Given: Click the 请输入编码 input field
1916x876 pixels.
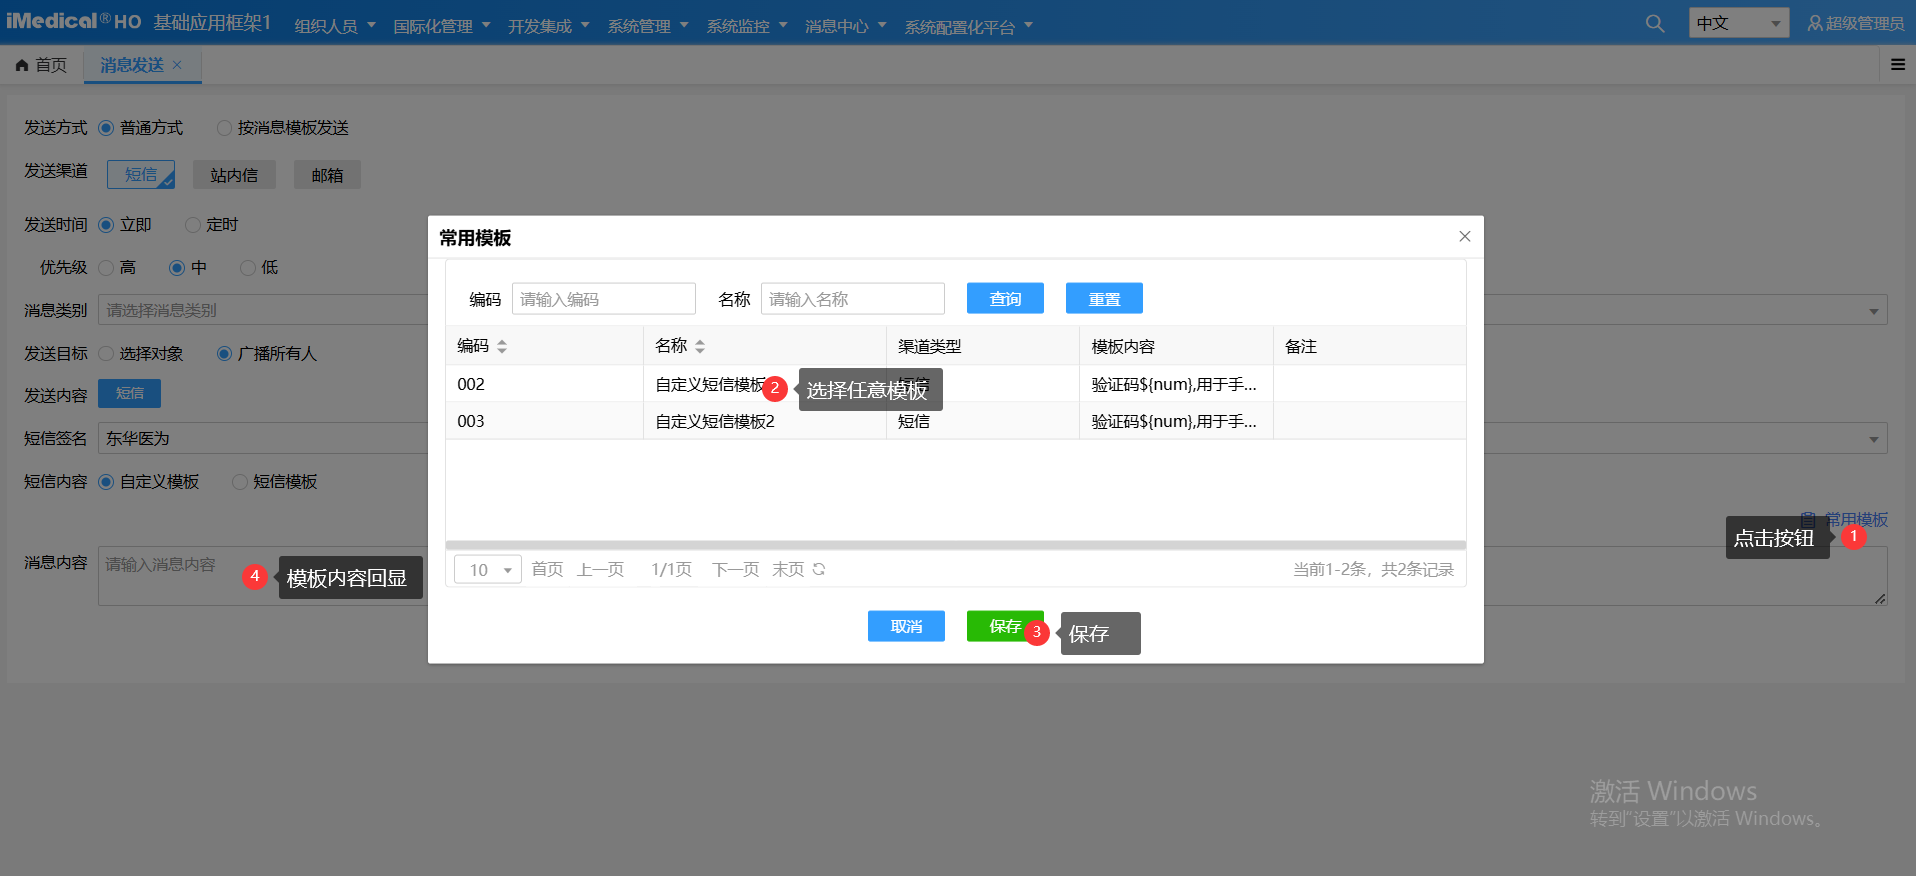Looking at the screenshot, I should 603,299.
